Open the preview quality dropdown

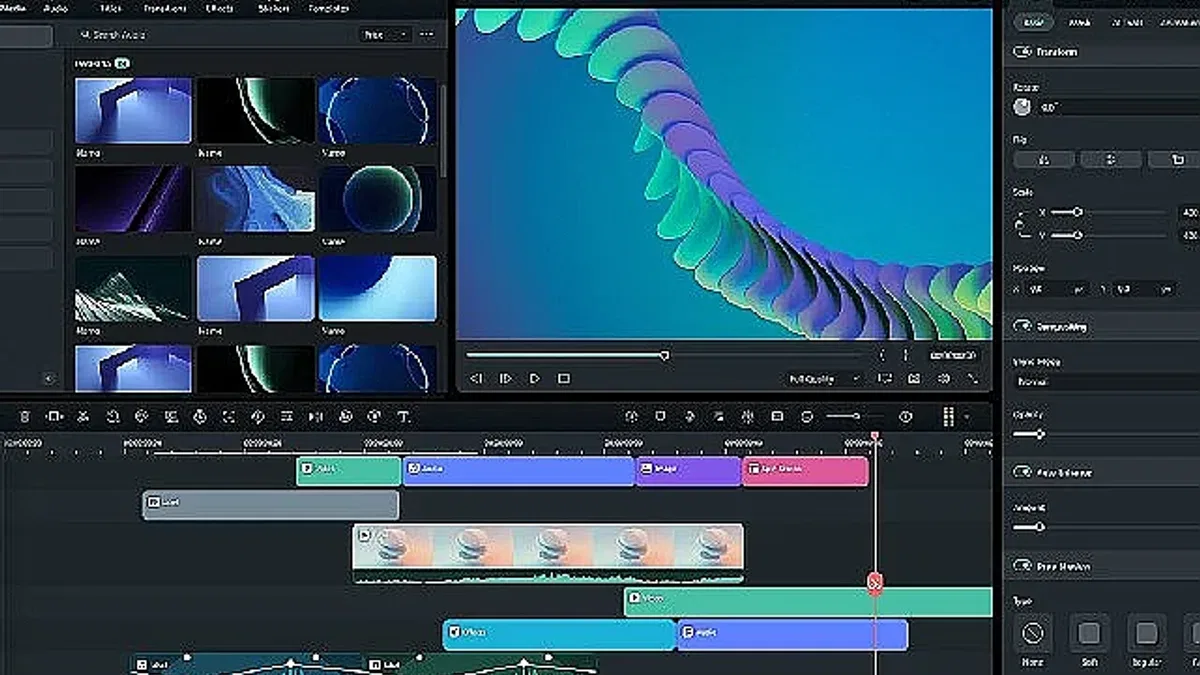pyautogui.click(x=825, y=379)
